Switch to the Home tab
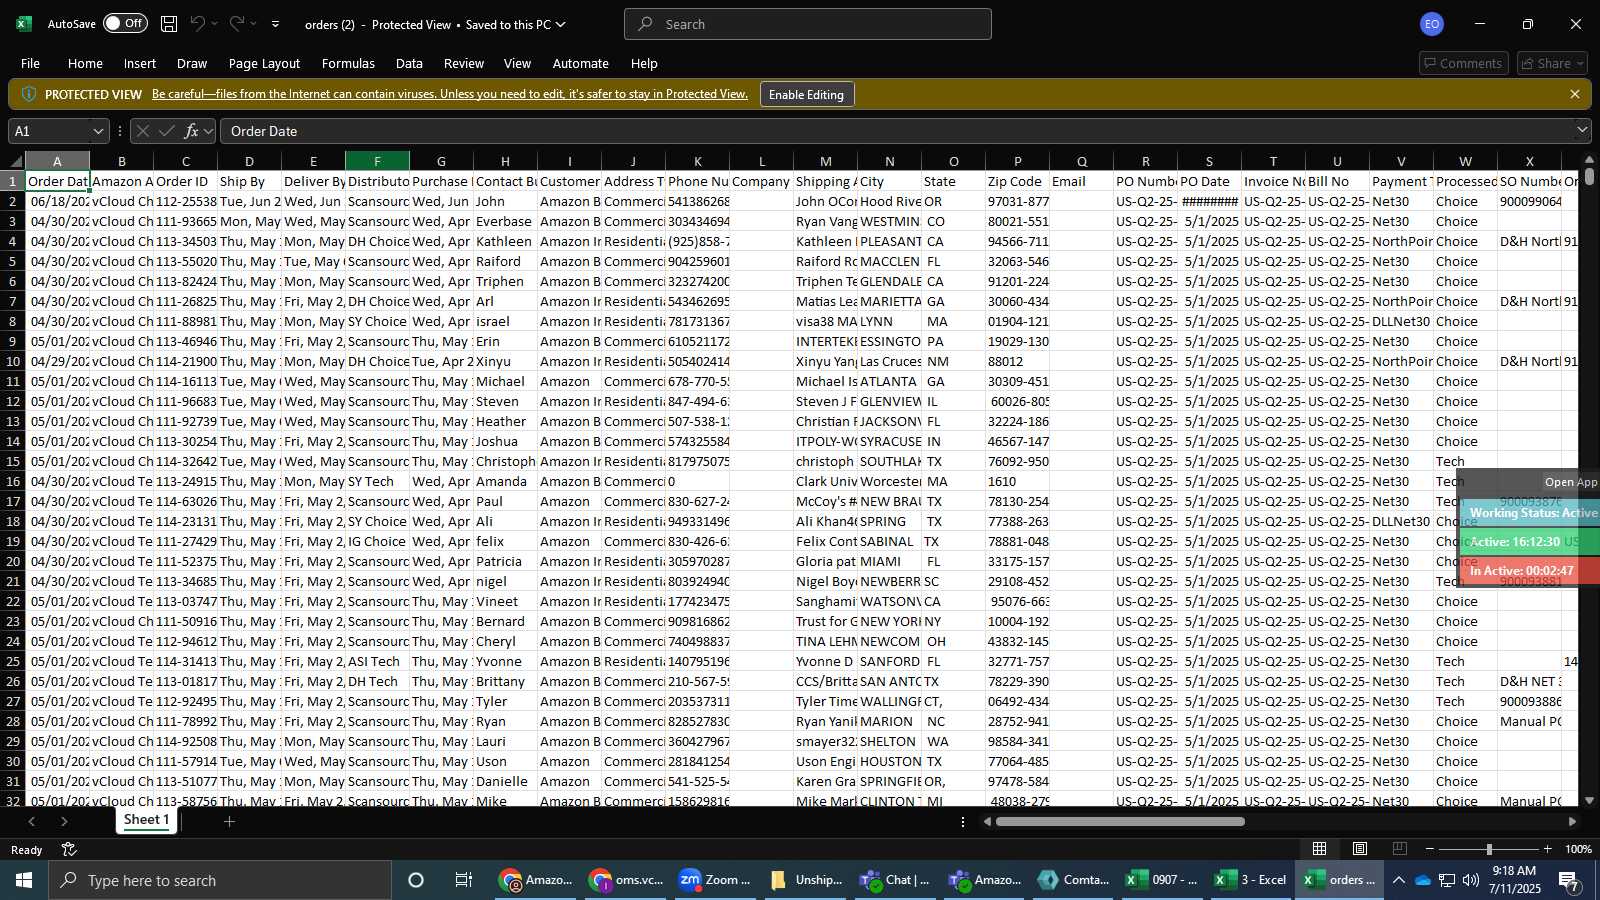1600x900 pixels. tap(85, 63)
